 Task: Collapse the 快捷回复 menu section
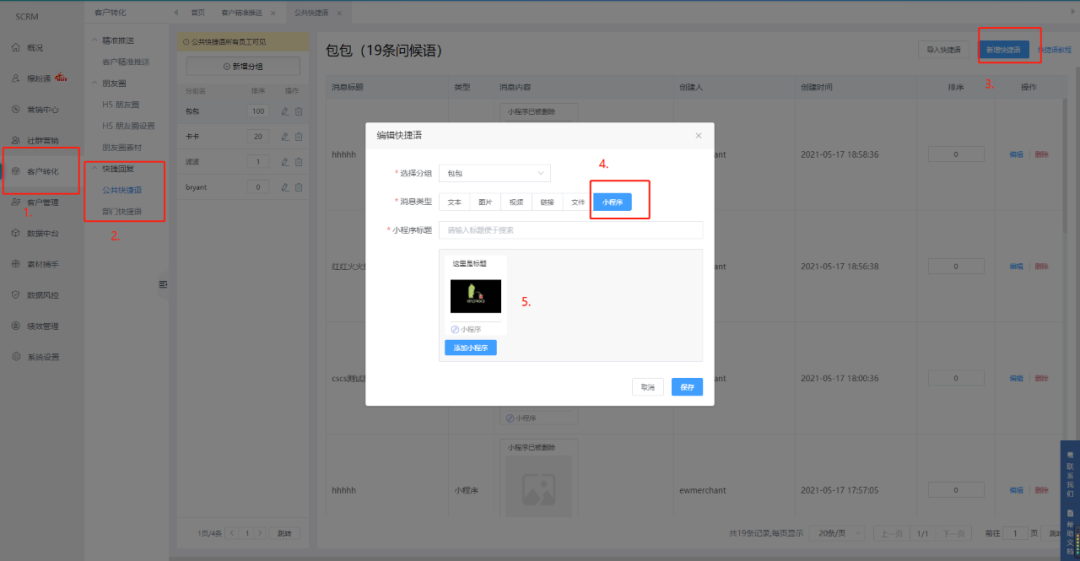pos(94,168)
